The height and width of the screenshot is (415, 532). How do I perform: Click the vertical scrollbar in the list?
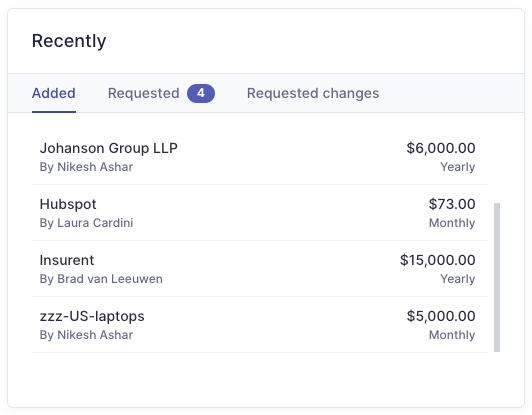tap(497, 277)
